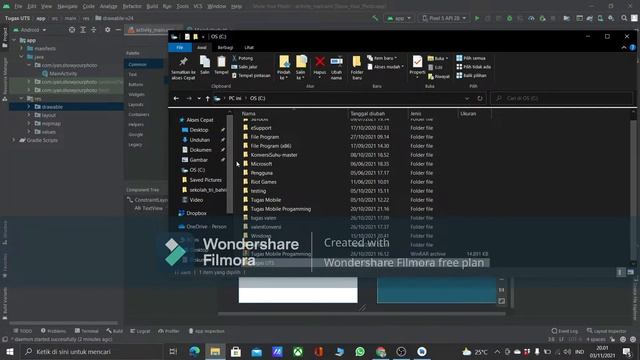Open the Pixel 3 API 28 device dropdown
640x360 pixels.
pos(443,18)
